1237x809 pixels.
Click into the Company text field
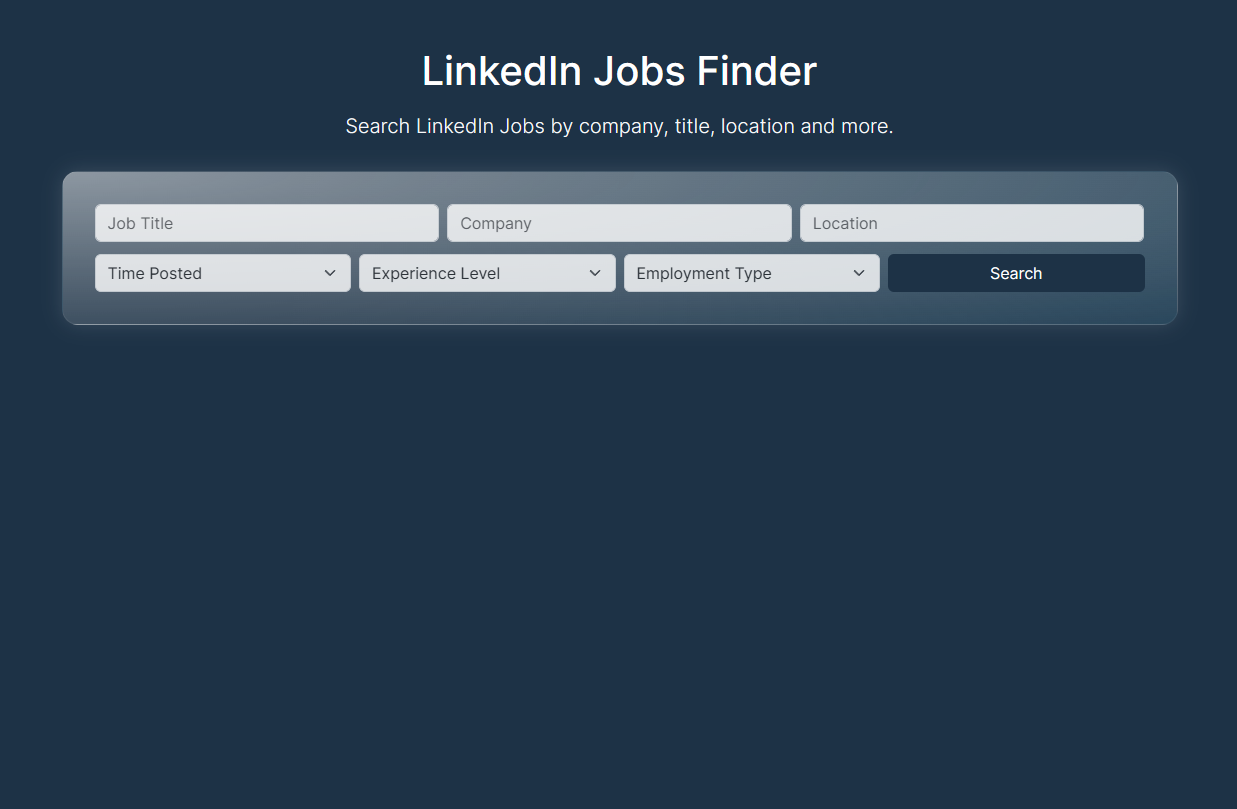pos(619,223)
